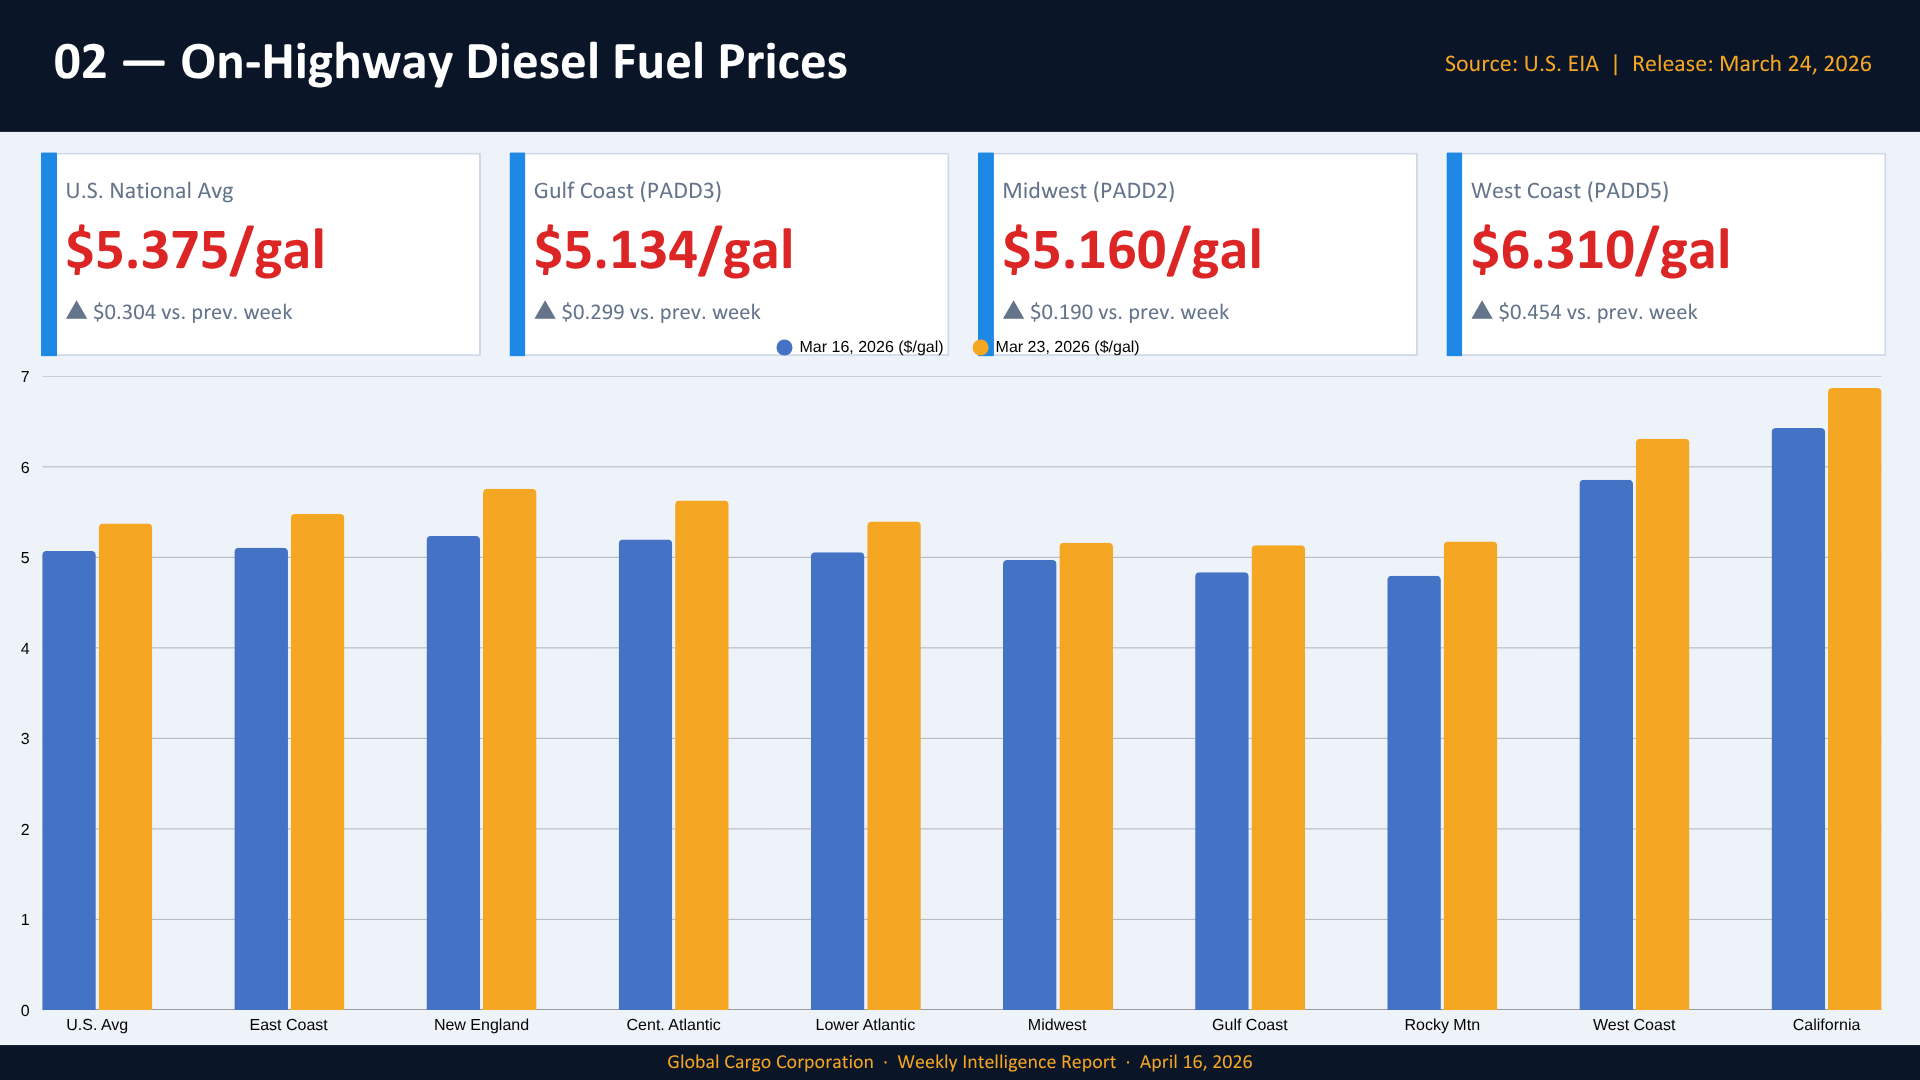Screen dimensions: 1920x1080
Task: Click the orange Mar 23, 2026 legend dot
Action: coord(981,347)
